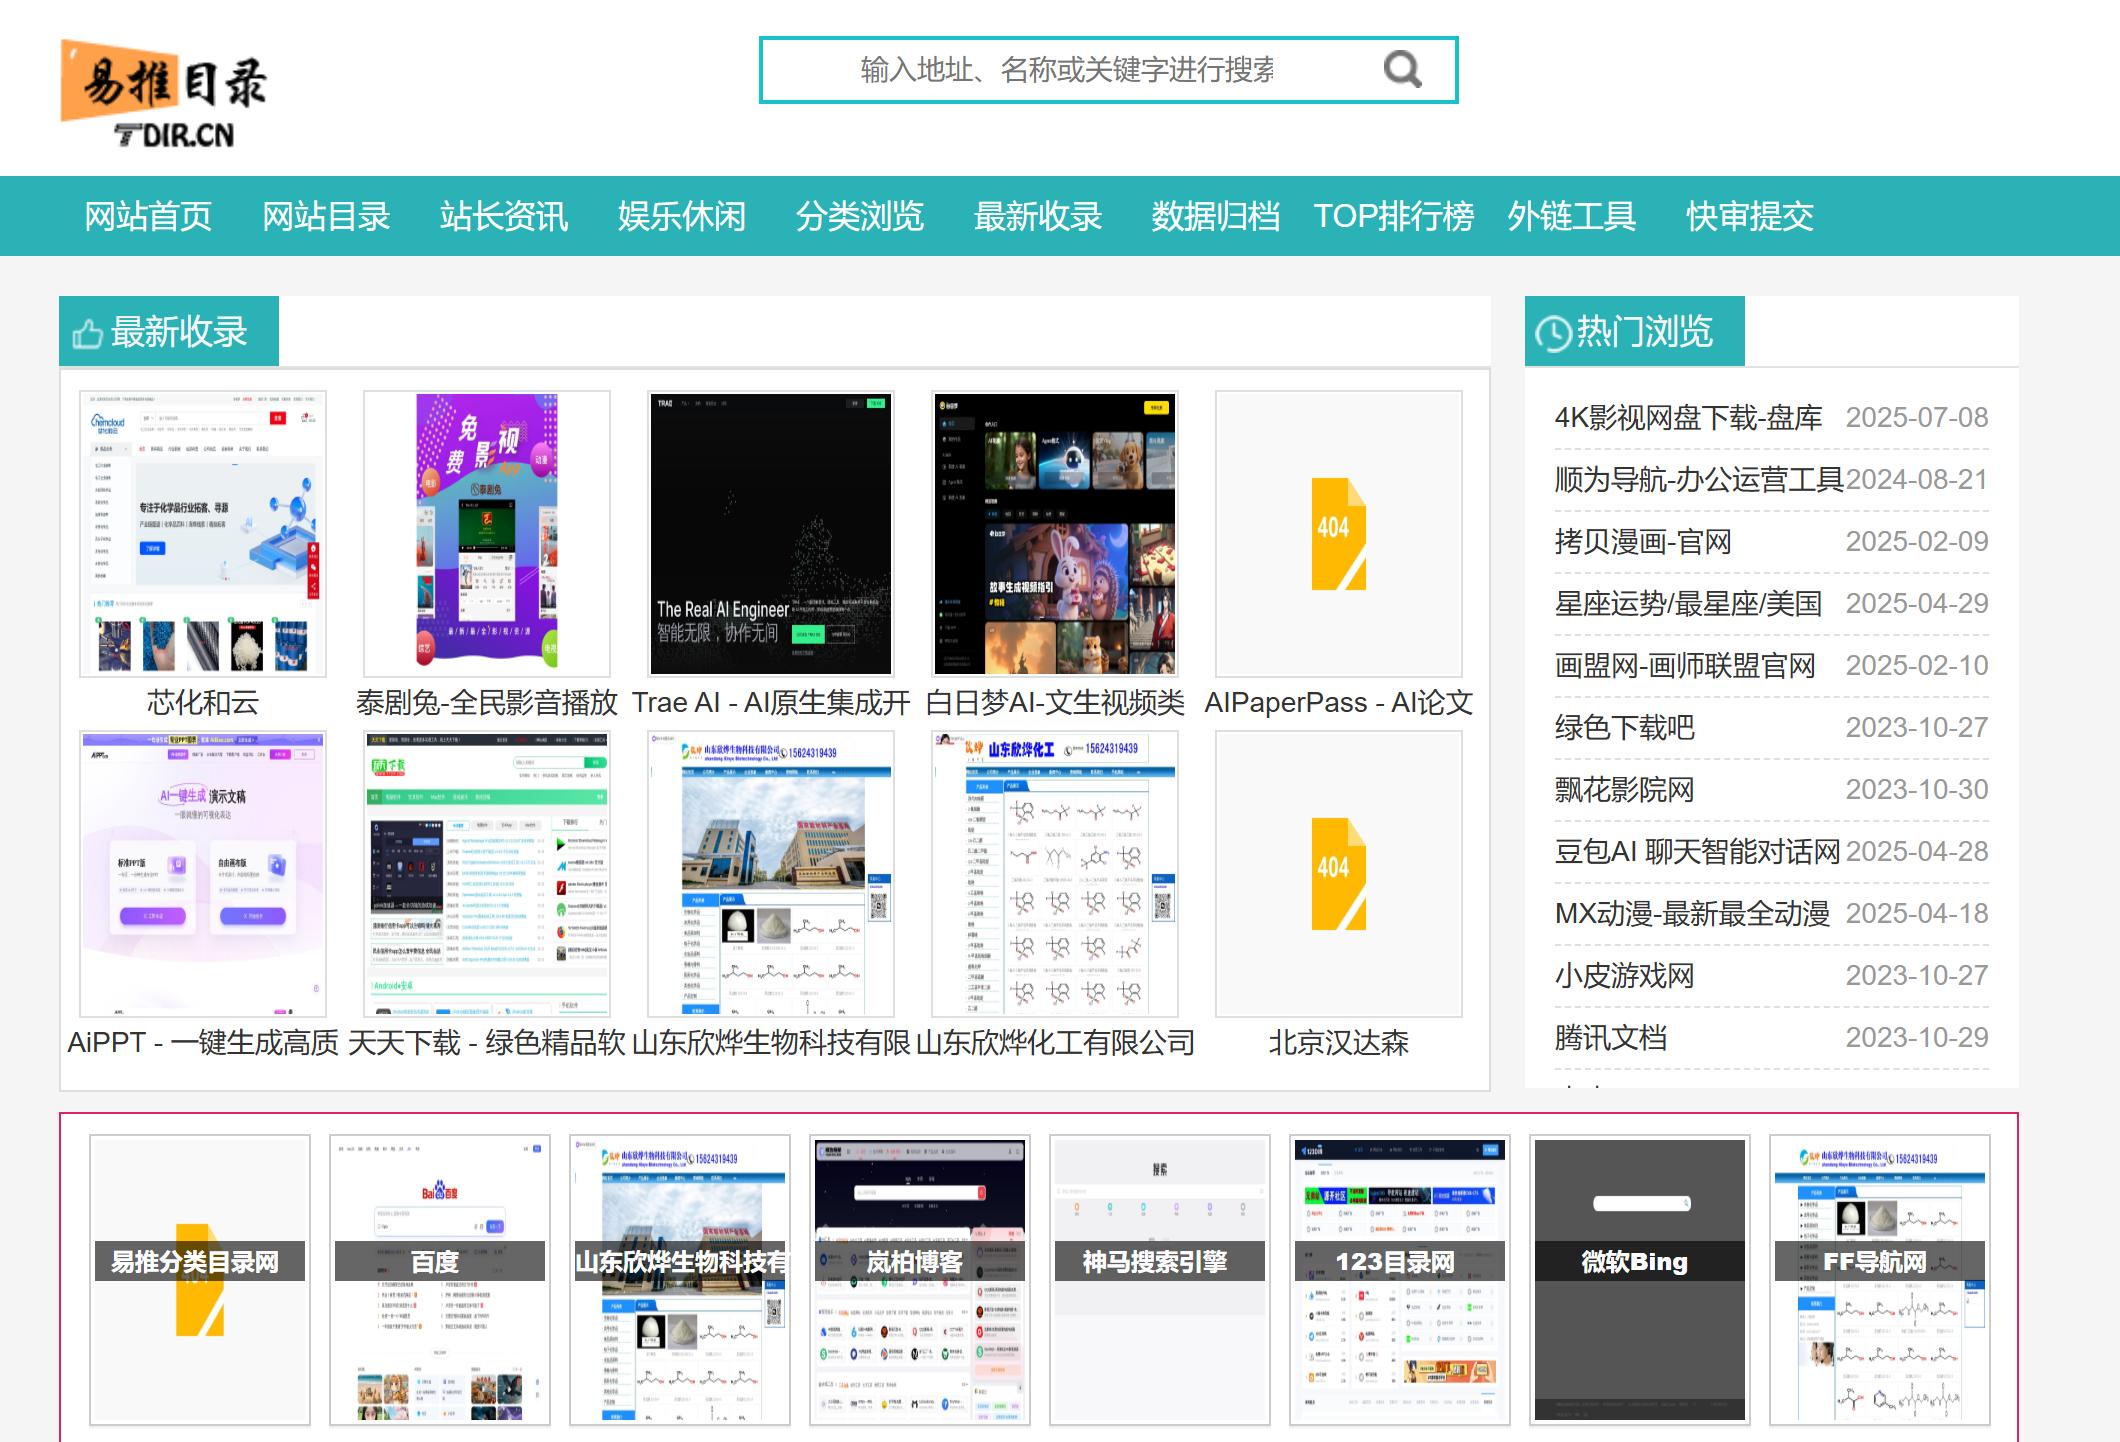Open the 4K影视网盘下载-盘库 link

coord(1688,418)
